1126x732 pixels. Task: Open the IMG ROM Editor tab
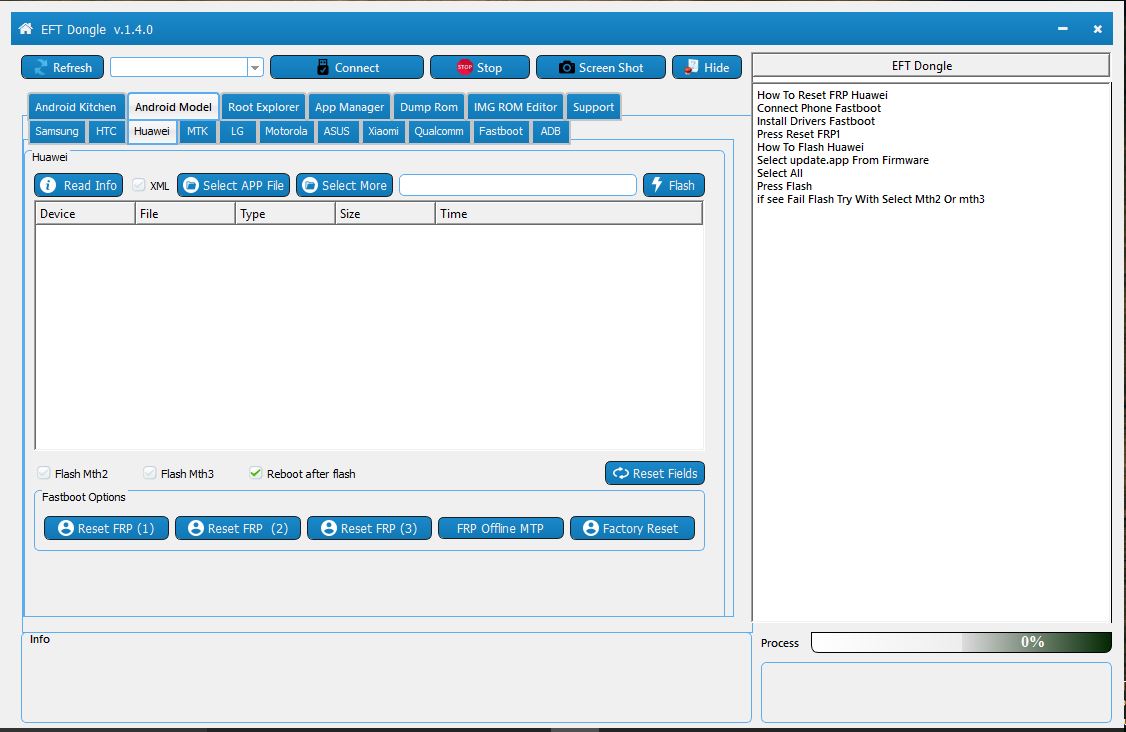coord(516,107)
